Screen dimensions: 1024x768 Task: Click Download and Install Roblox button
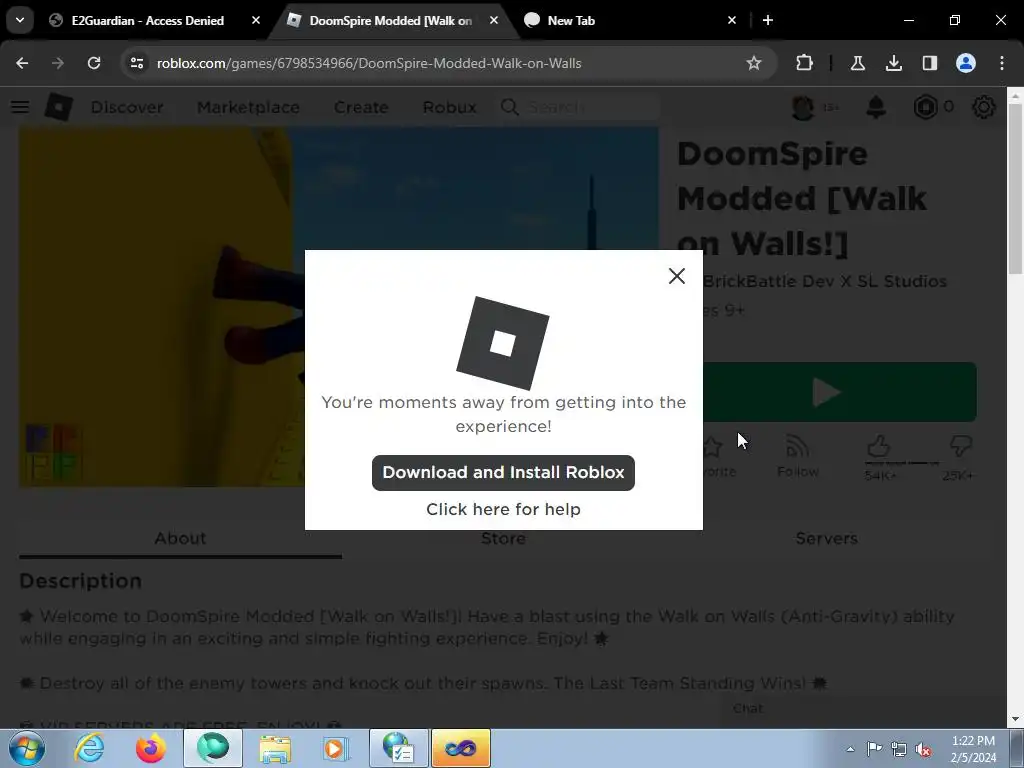pos(503,473)
